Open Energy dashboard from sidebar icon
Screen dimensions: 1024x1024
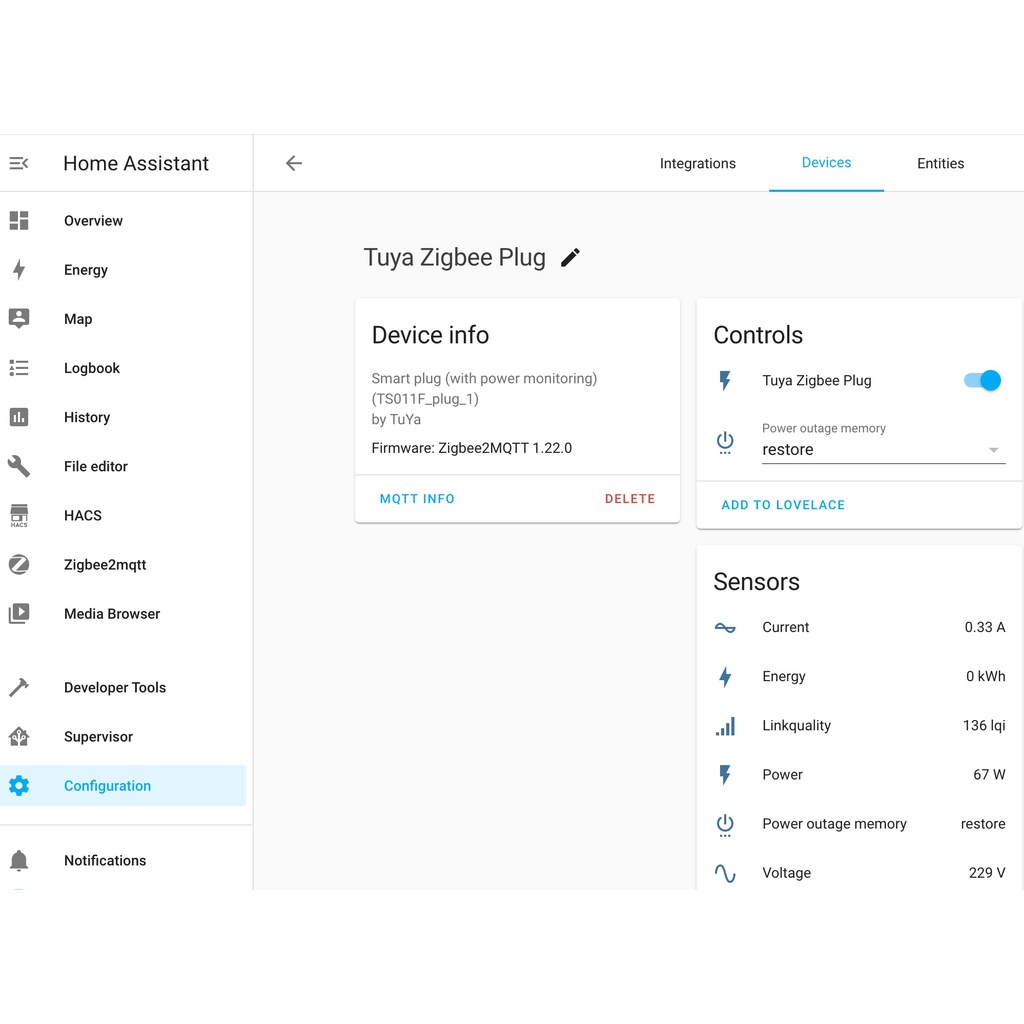coord(19,270)
